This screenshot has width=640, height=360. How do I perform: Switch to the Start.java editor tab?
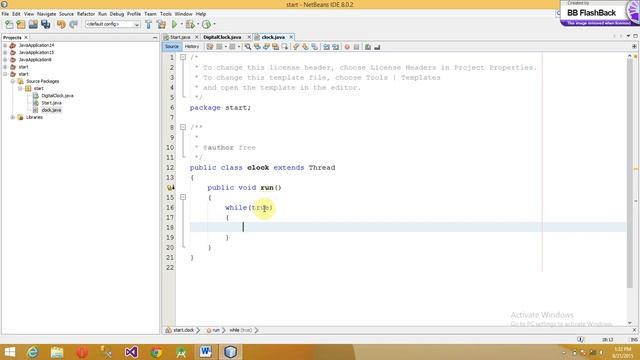pos(180,37)
